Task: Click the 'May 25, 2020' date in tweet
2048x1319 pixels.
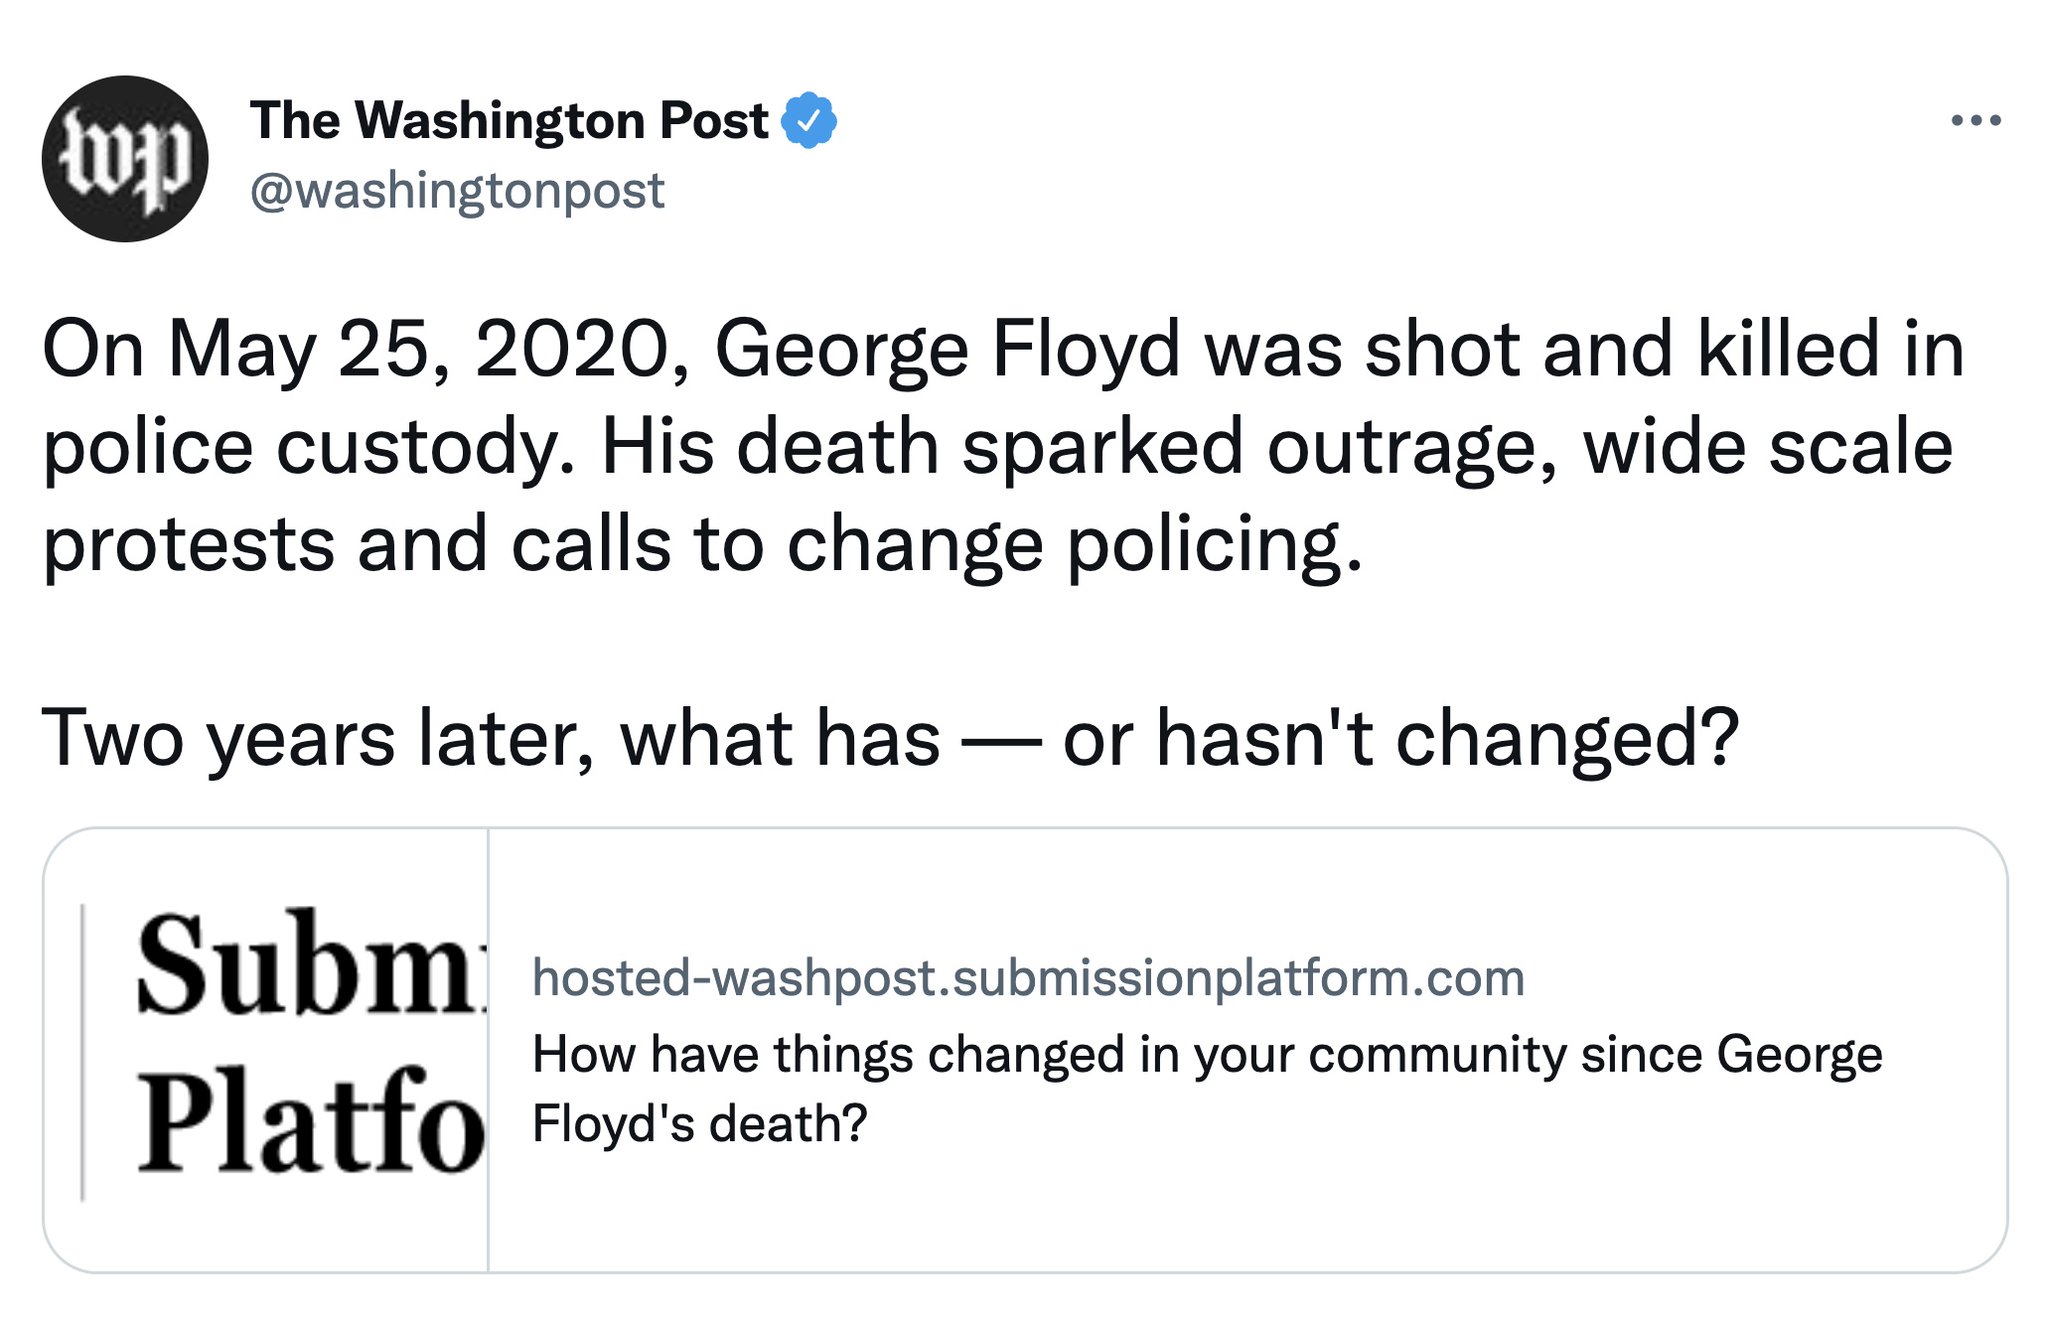Action: pyautogui.click(x=429, y=351)
